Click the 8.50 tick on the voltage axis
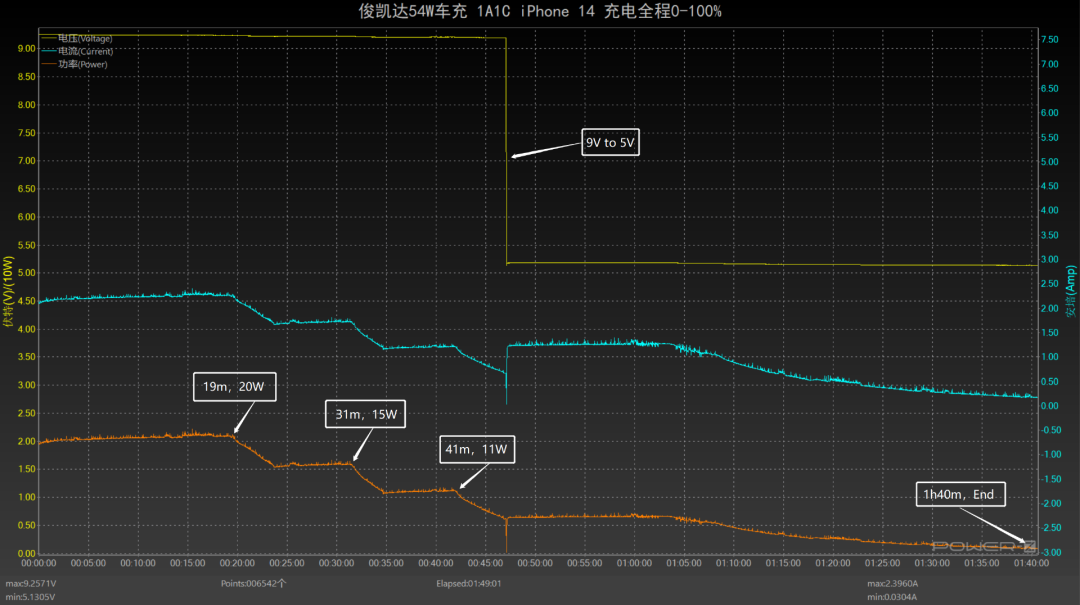Viewport: 1080px width, 605px height. 26,76
